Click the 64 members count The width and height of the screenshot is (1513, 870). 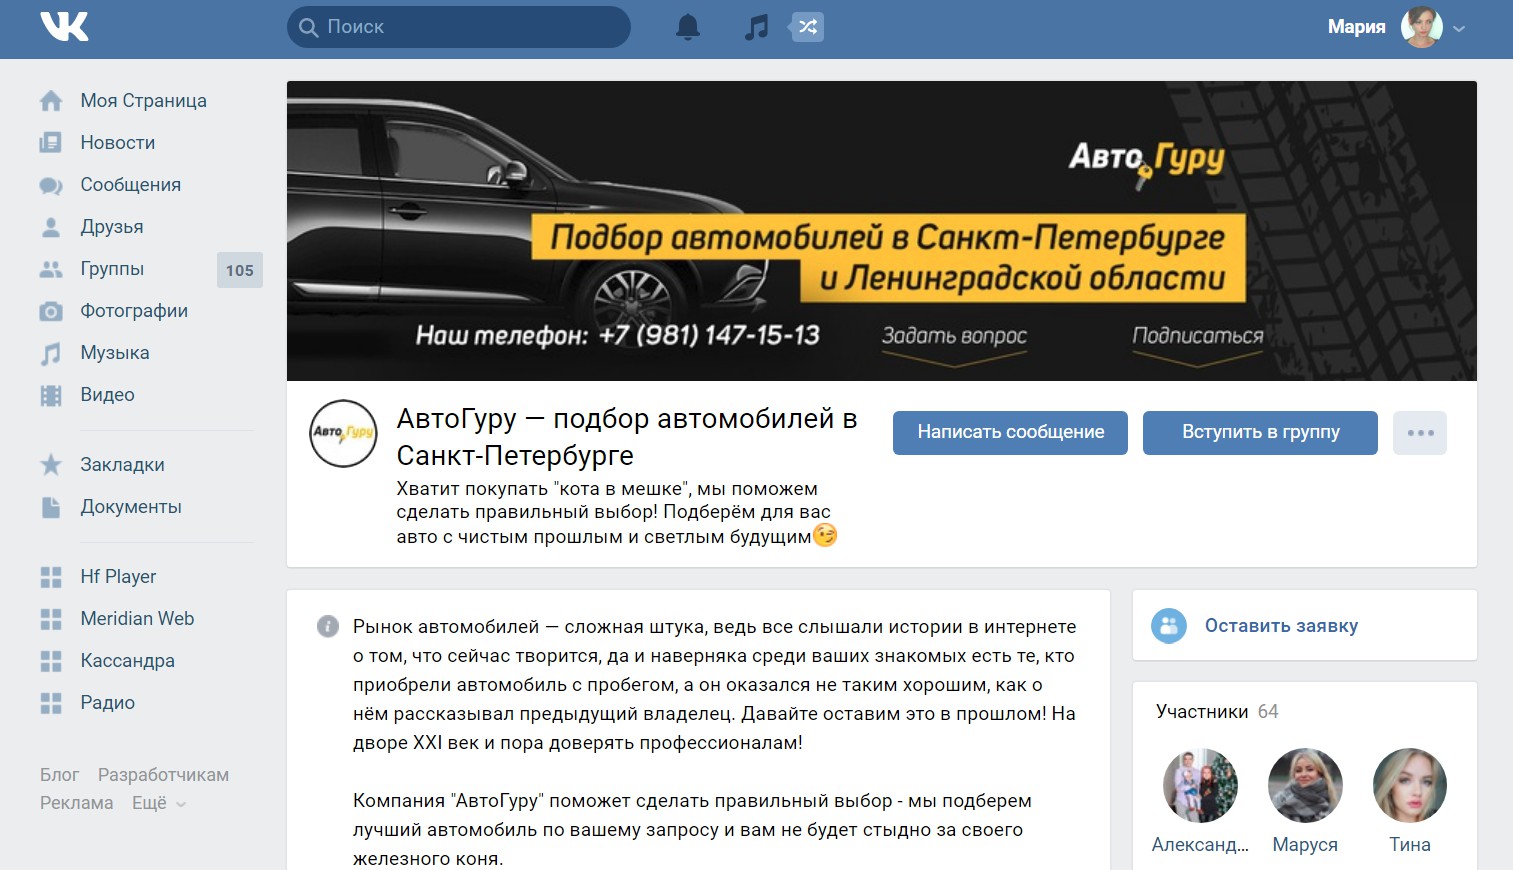1268,712
